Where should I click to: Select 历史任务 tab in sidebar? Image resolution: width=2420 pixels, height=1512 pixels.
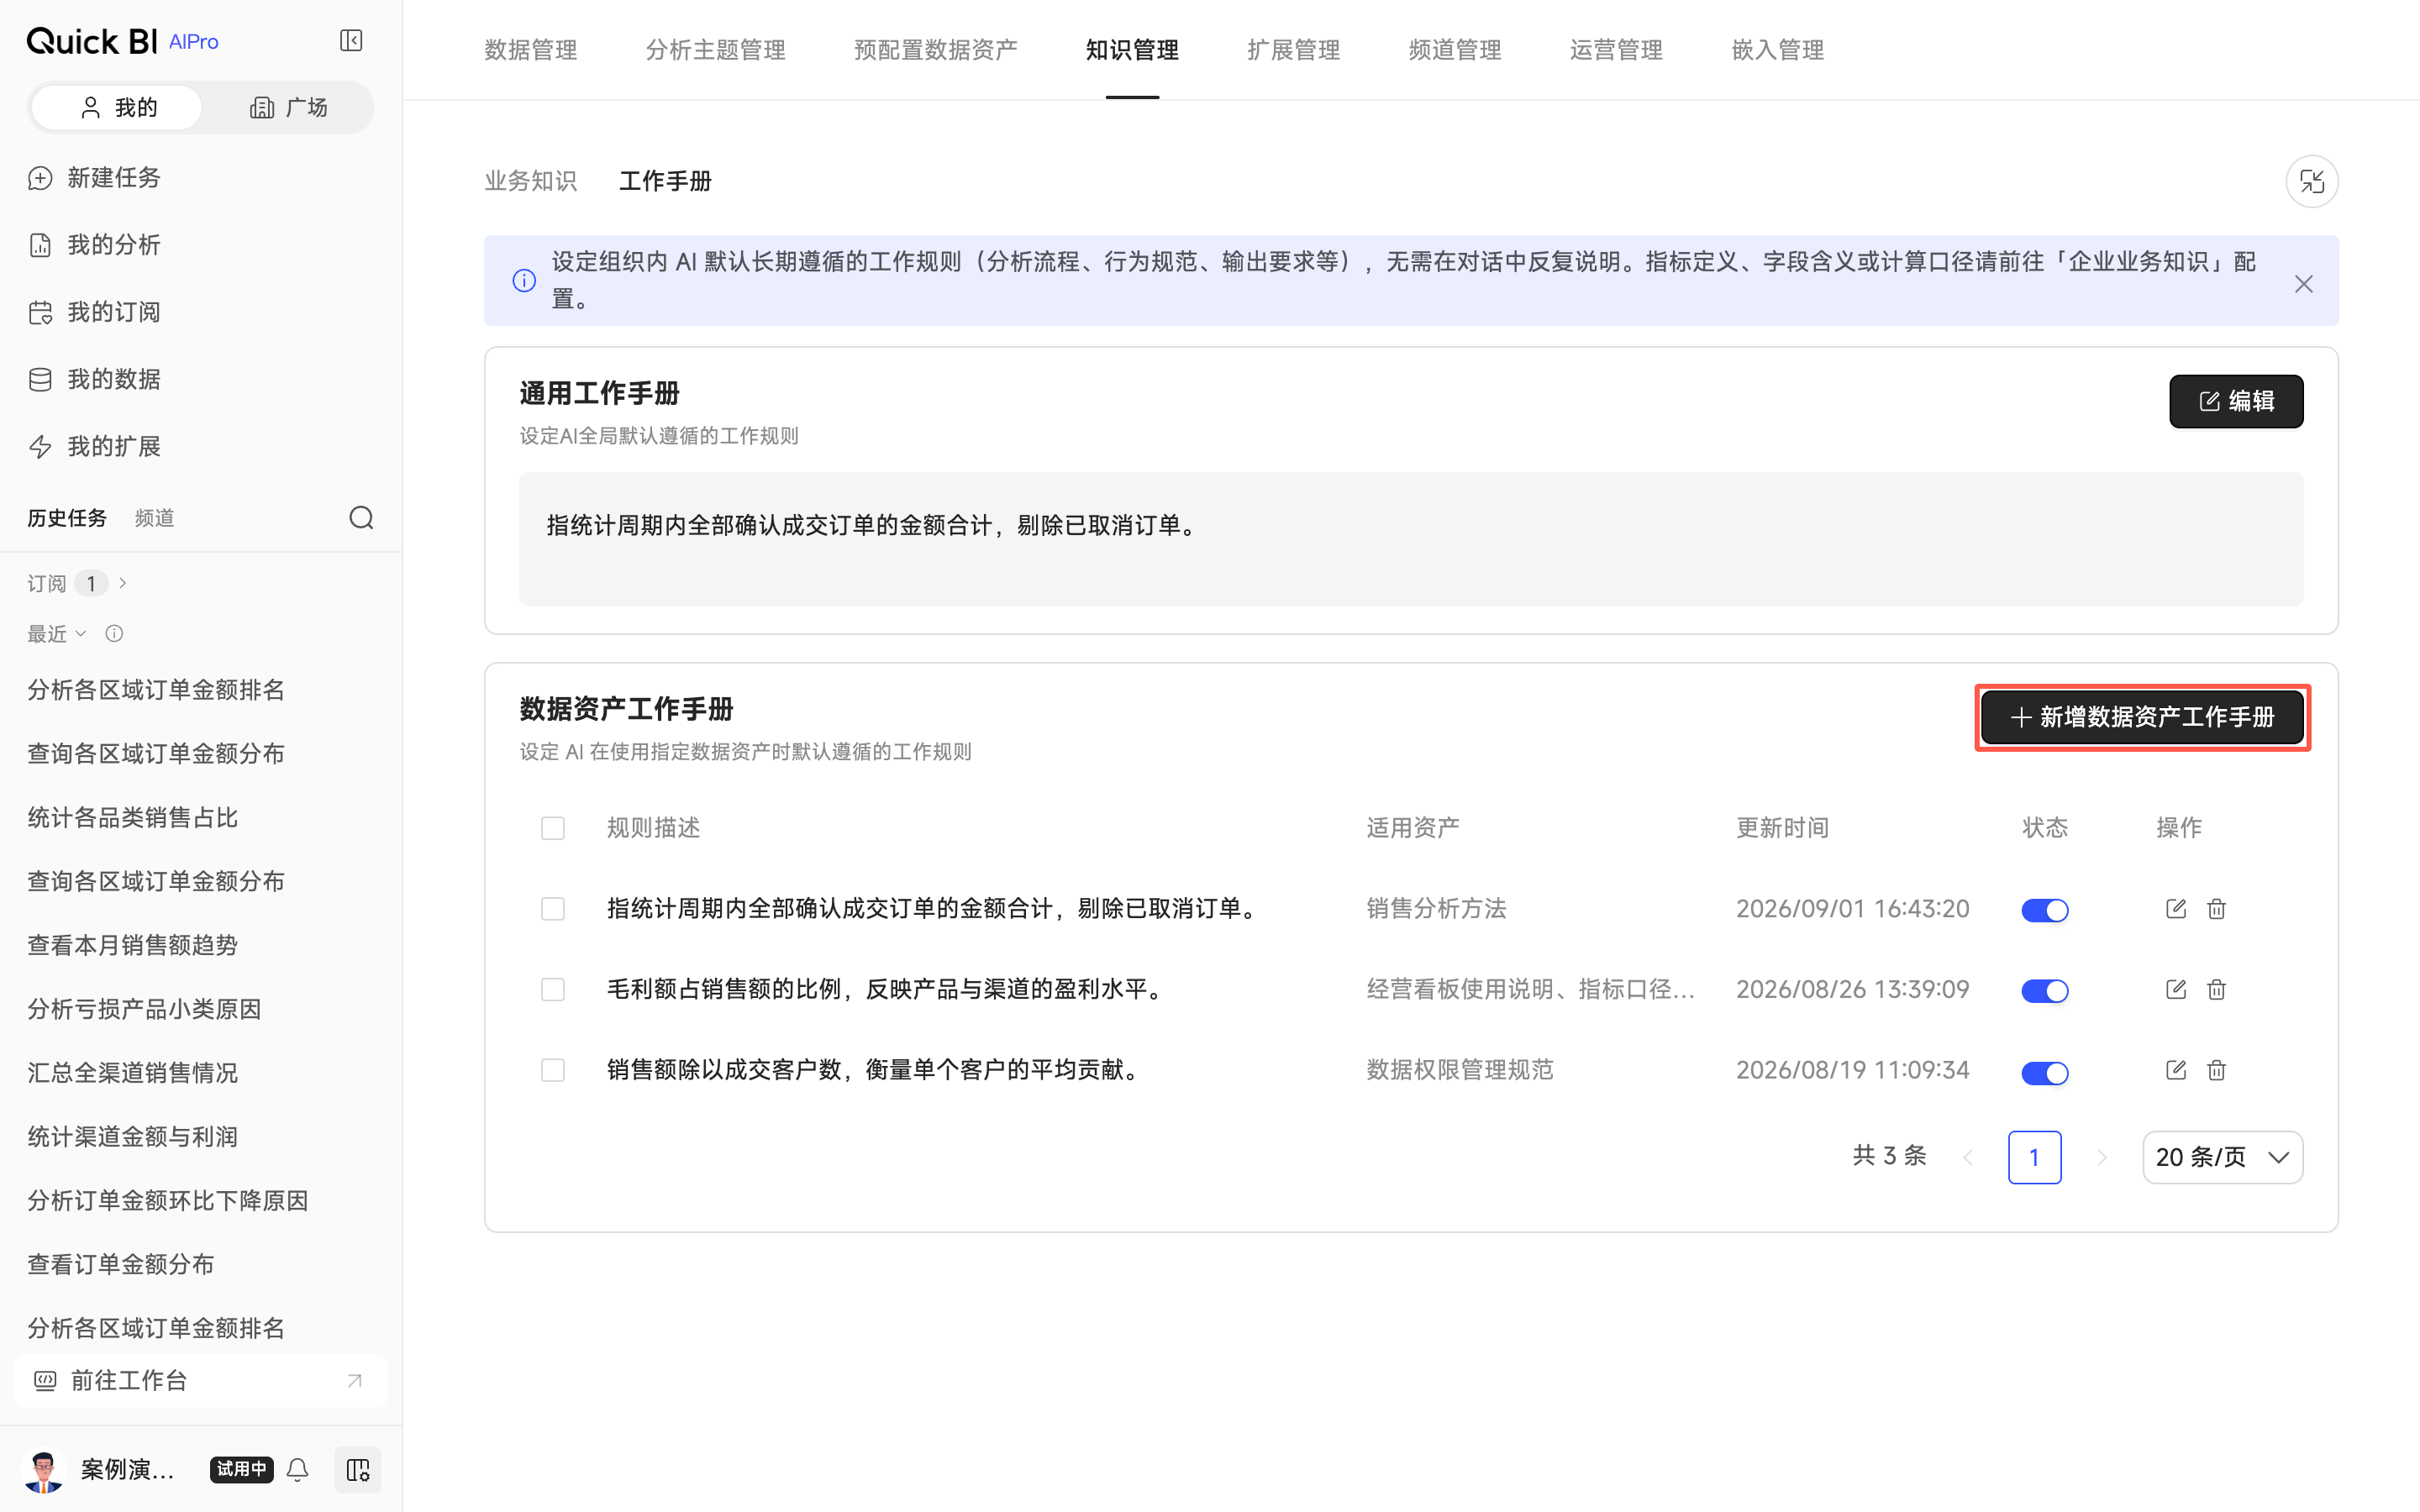(67, 518)
